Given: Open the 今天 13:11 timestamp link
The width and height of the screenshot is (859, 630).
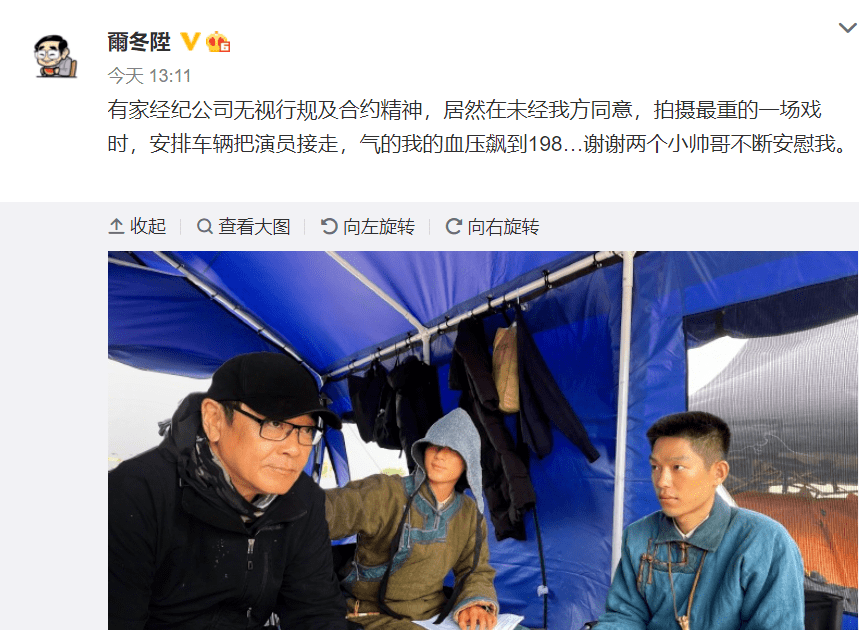Looking at the screenshot, I should tap(149, 76).
